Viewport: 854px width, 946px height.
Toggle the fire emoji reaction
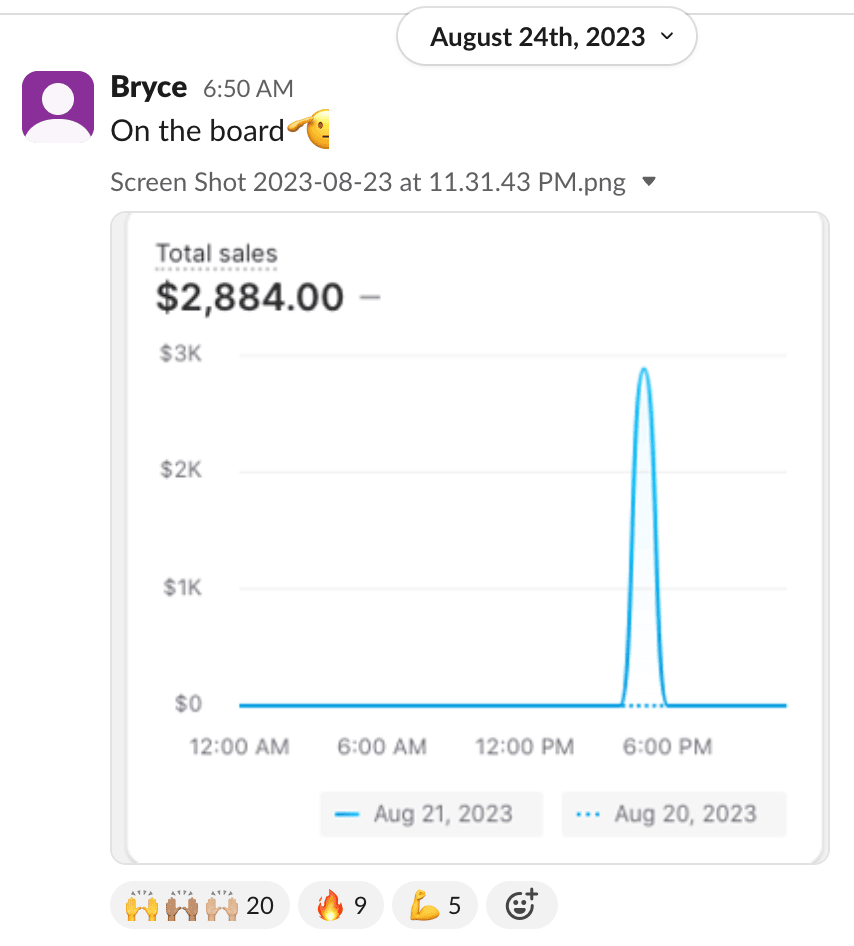(341, 906)
